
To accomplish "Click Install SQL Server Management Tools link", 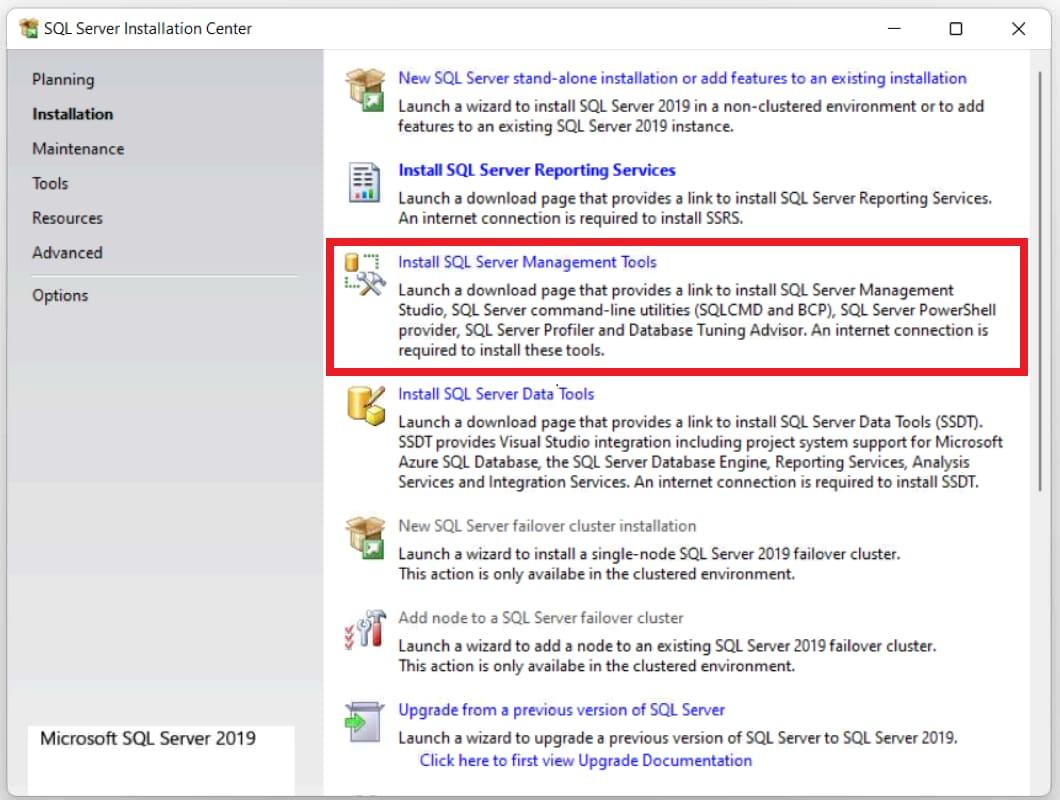I will coord(527,262).
